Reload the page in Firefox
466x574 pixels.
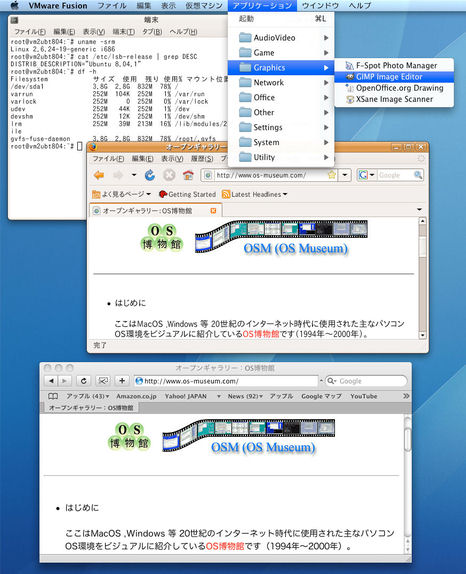click(150, 175)
